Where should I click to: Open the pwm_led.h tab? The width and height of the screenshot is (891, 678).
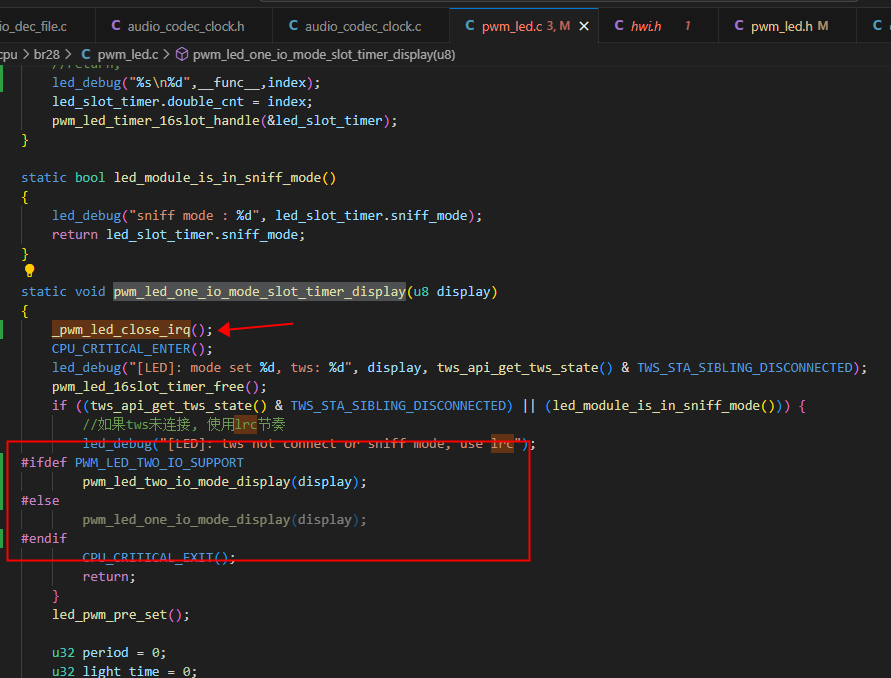[x=787, y=26]
